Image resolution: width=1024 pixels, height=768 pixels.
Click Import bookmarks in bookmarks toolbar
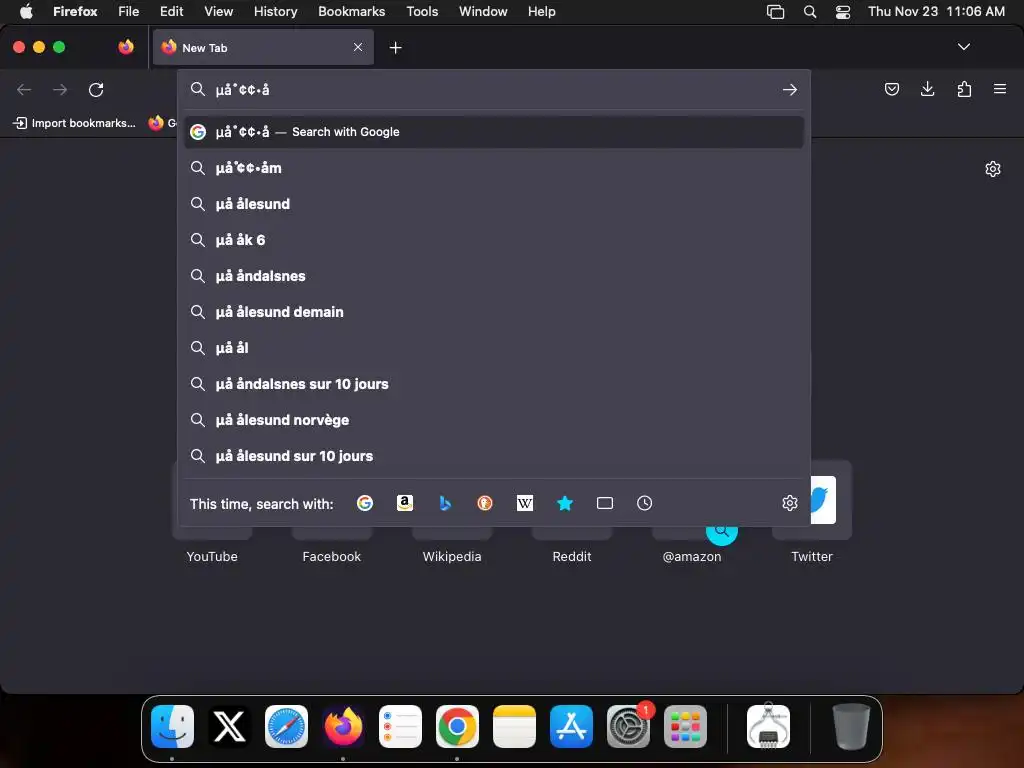pos(74,123)
